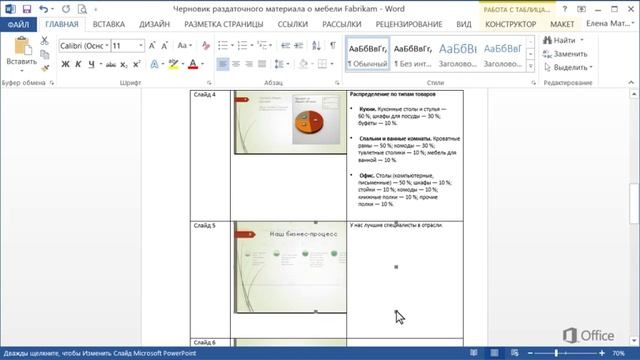Select the Слайд 4 pie chart thumbnail
Viewport: 640px width, 360px height.
pos(290,122)
